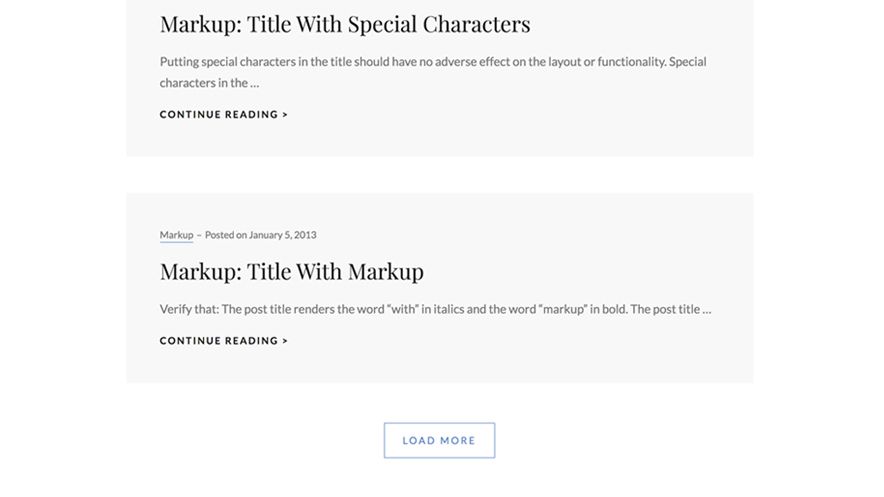Click the January 5, 2013 post date

click(x=282, y=235)
